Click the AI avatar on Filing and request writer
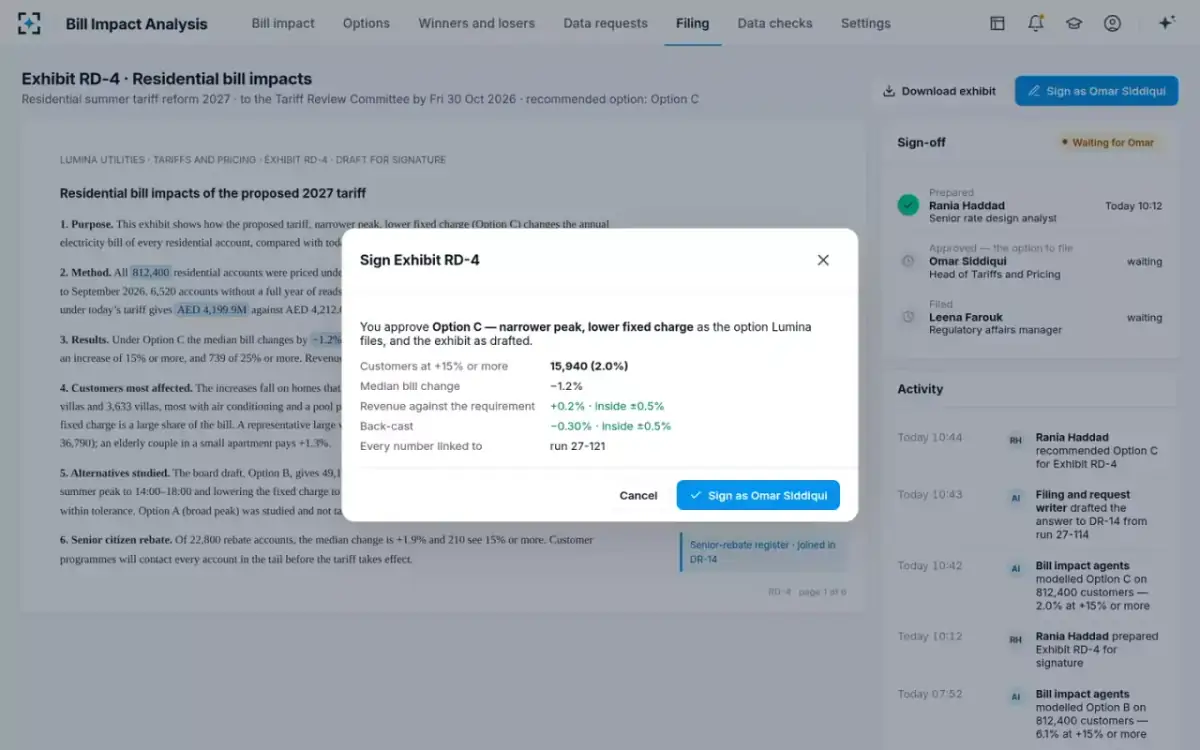Viewport: 1200px width, 750px height. pos(1015,497)
